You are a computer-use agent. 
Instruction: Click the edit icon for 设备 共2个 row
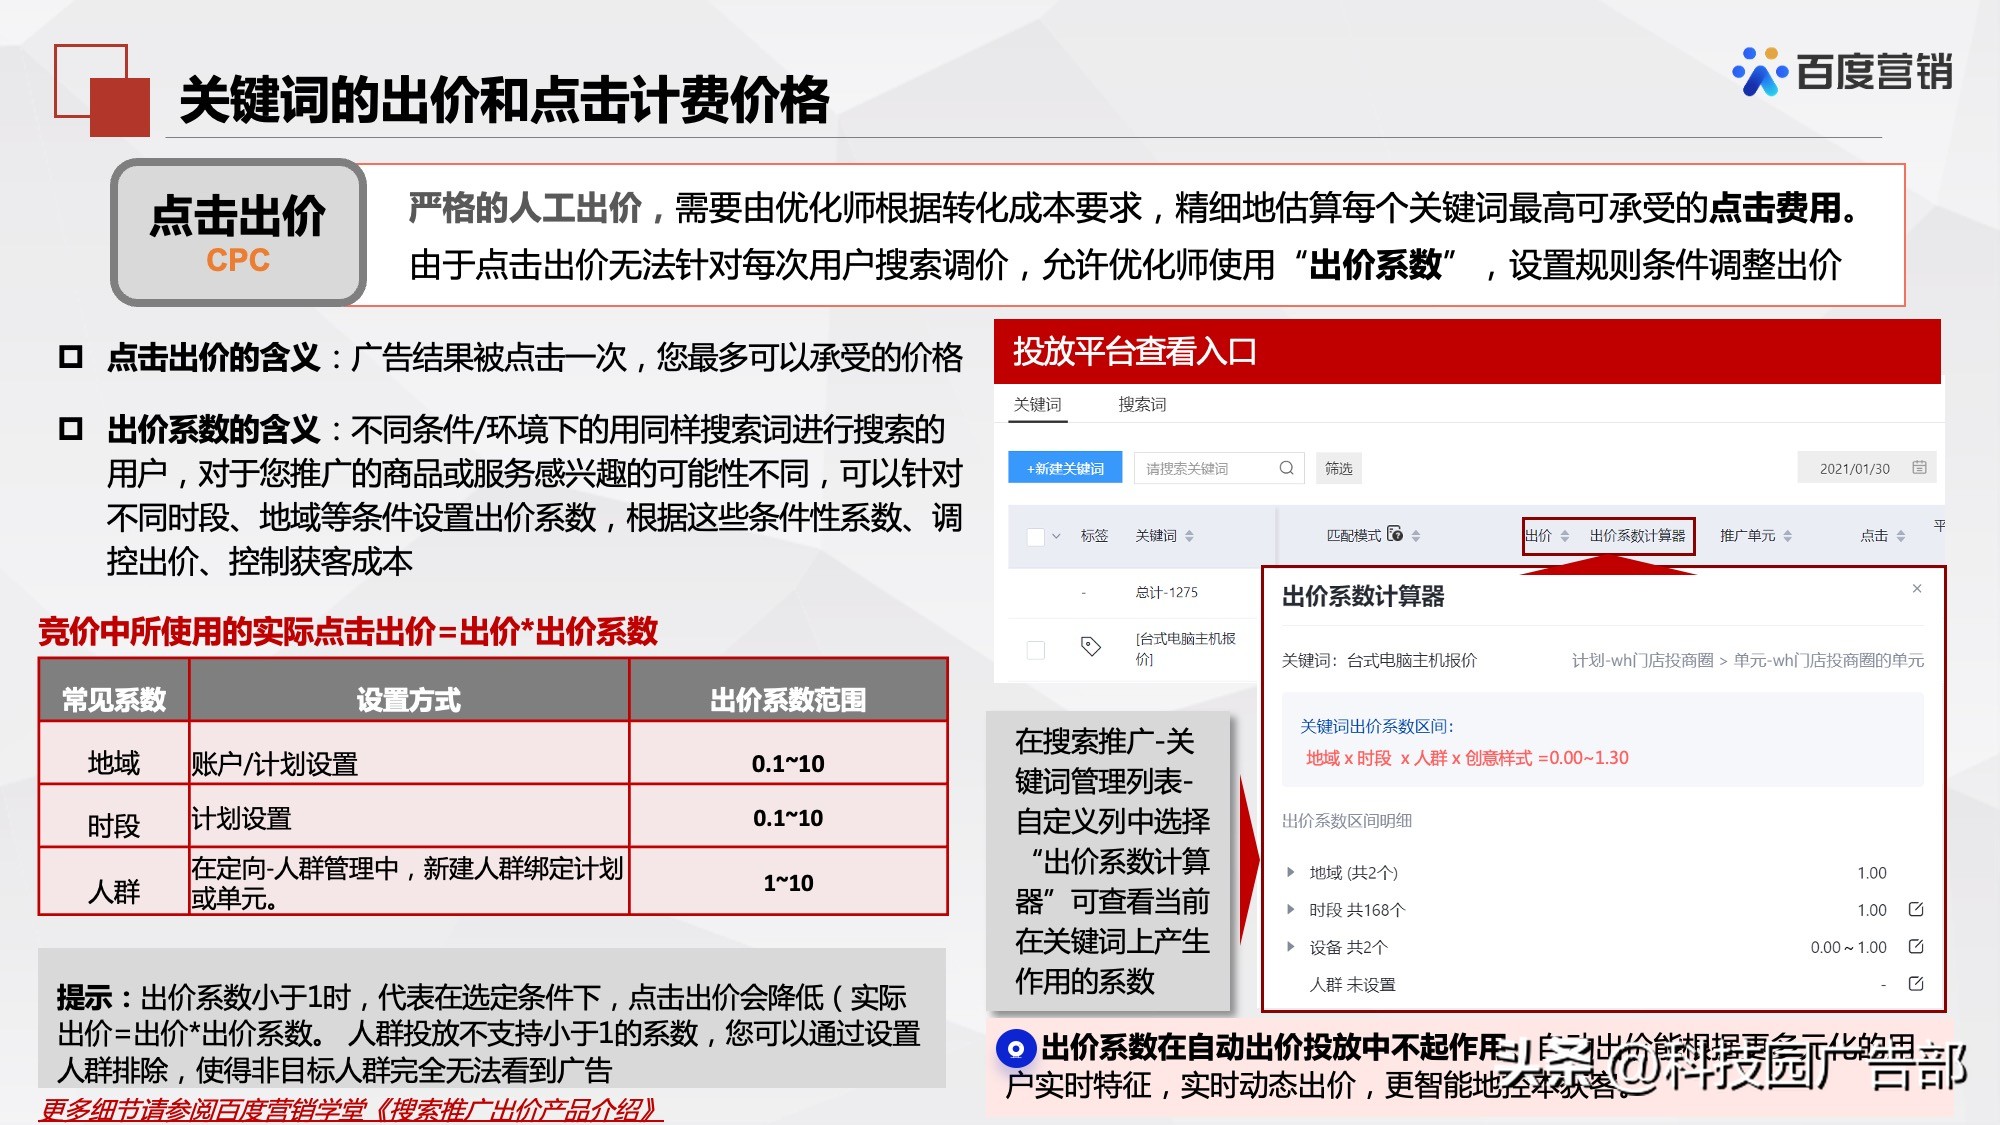point(1918,946)
